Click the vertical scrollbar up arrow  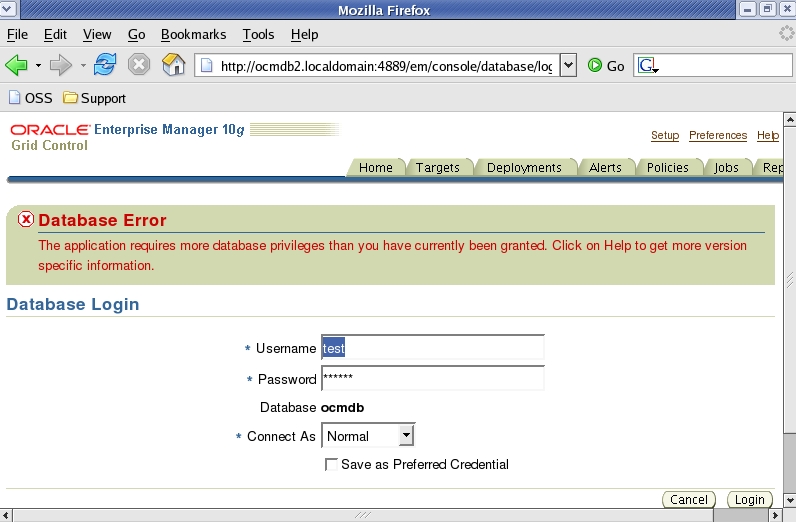coord(790,120)
